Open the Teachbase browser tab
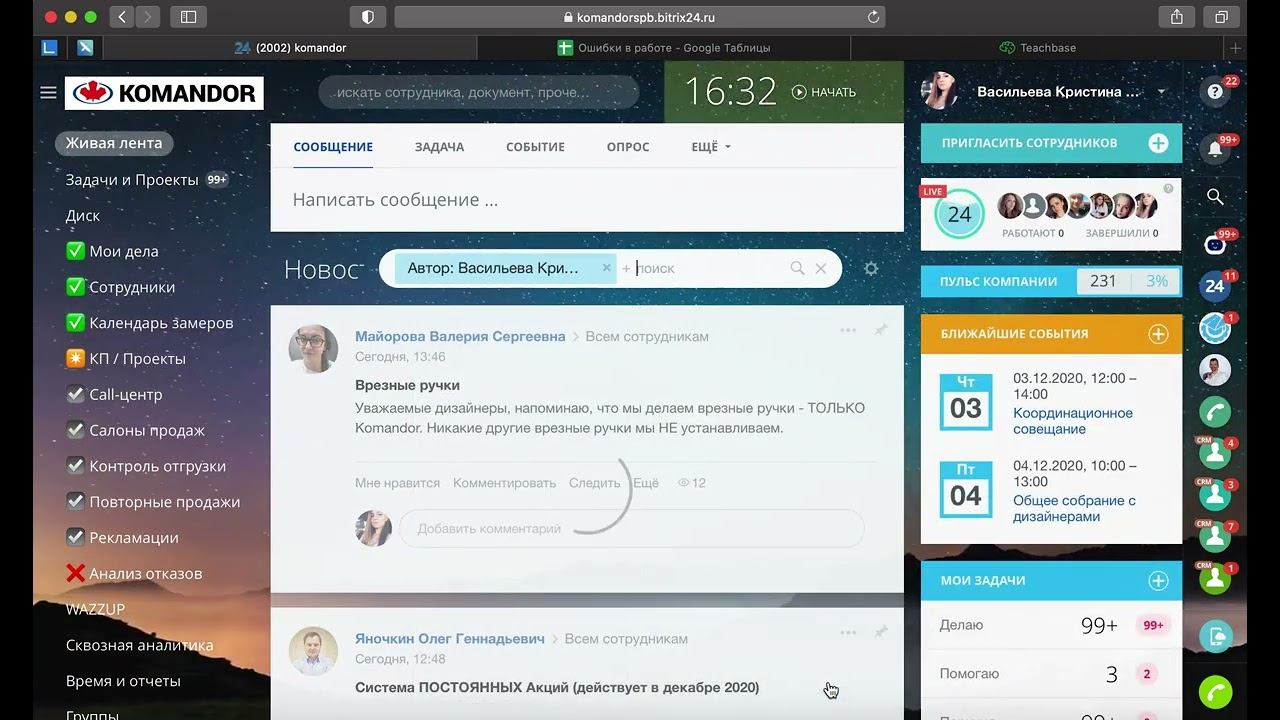Image resolution: width=1280 pixels, height=720 pixels. (x=1037, y=47)
